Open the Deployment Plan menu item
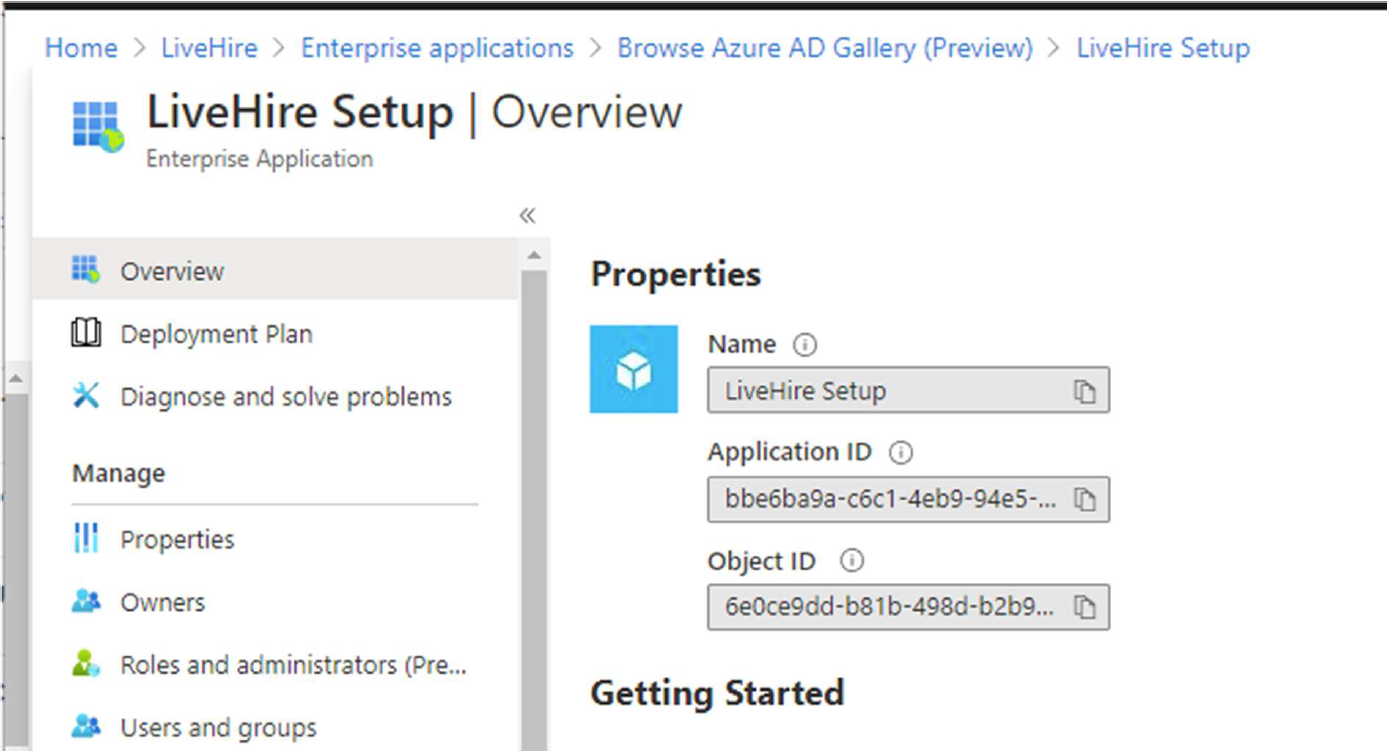Image resolution: width=1389 pixels, height=753 pixels. [216, 334]
